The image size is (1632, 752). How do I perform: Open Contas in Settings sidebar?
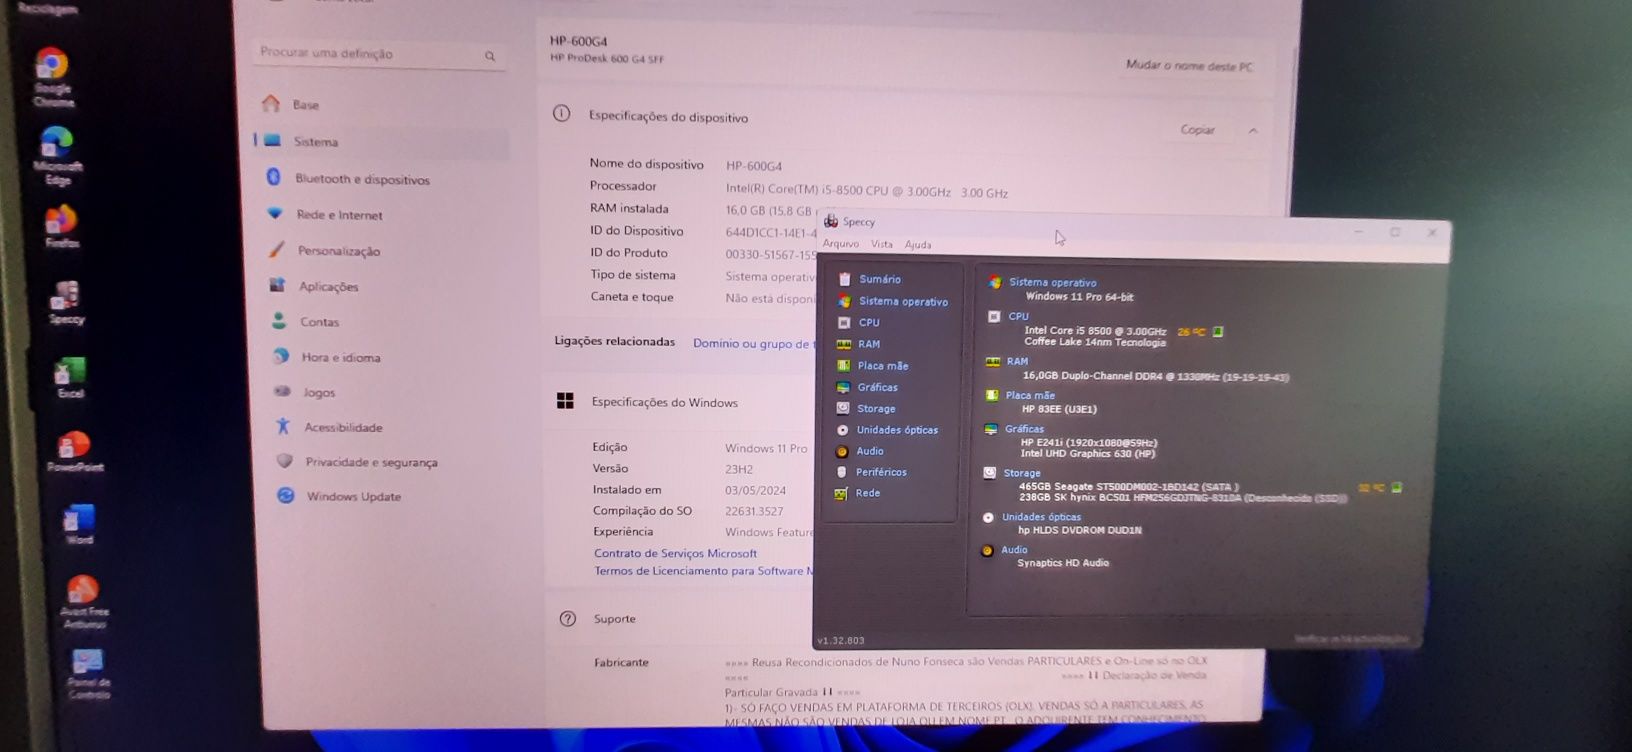pos(319,322)
